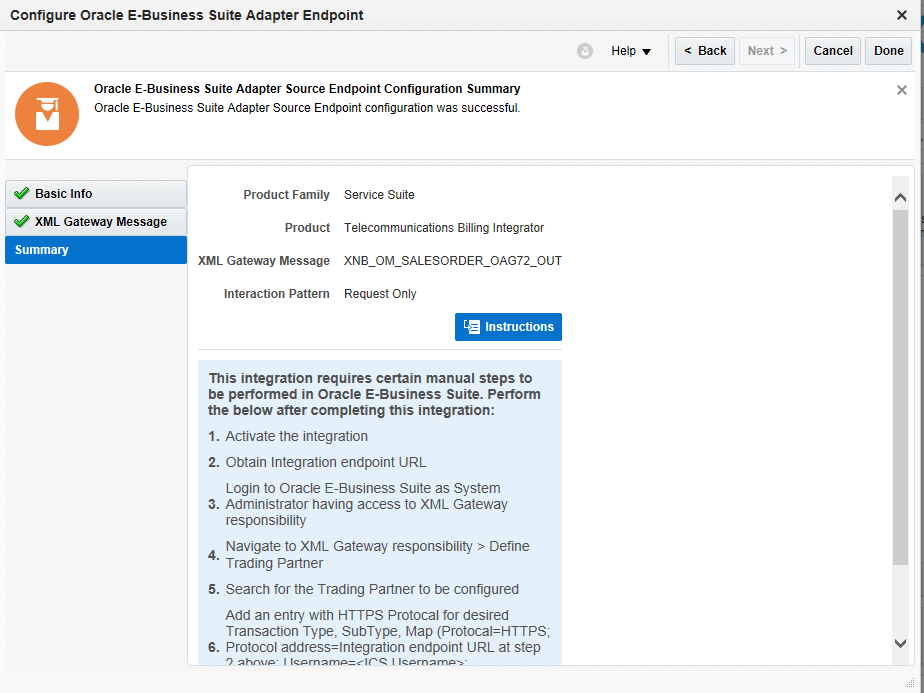Click the orange adapter icon in the summary banner
This screenshot has width=924, height=693.
(x=47, y=114)
